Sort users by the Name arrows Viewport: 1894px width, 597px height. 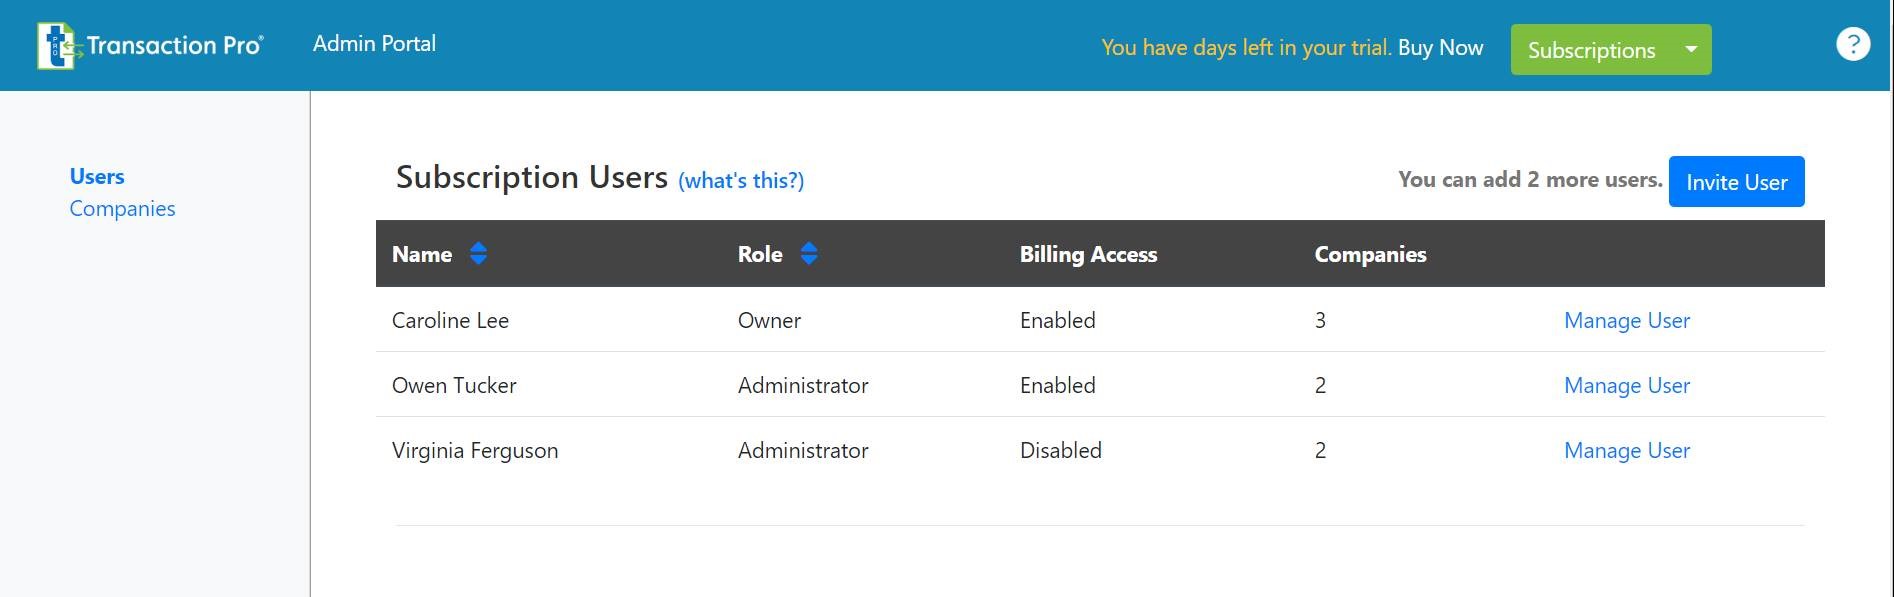[478, 254]
